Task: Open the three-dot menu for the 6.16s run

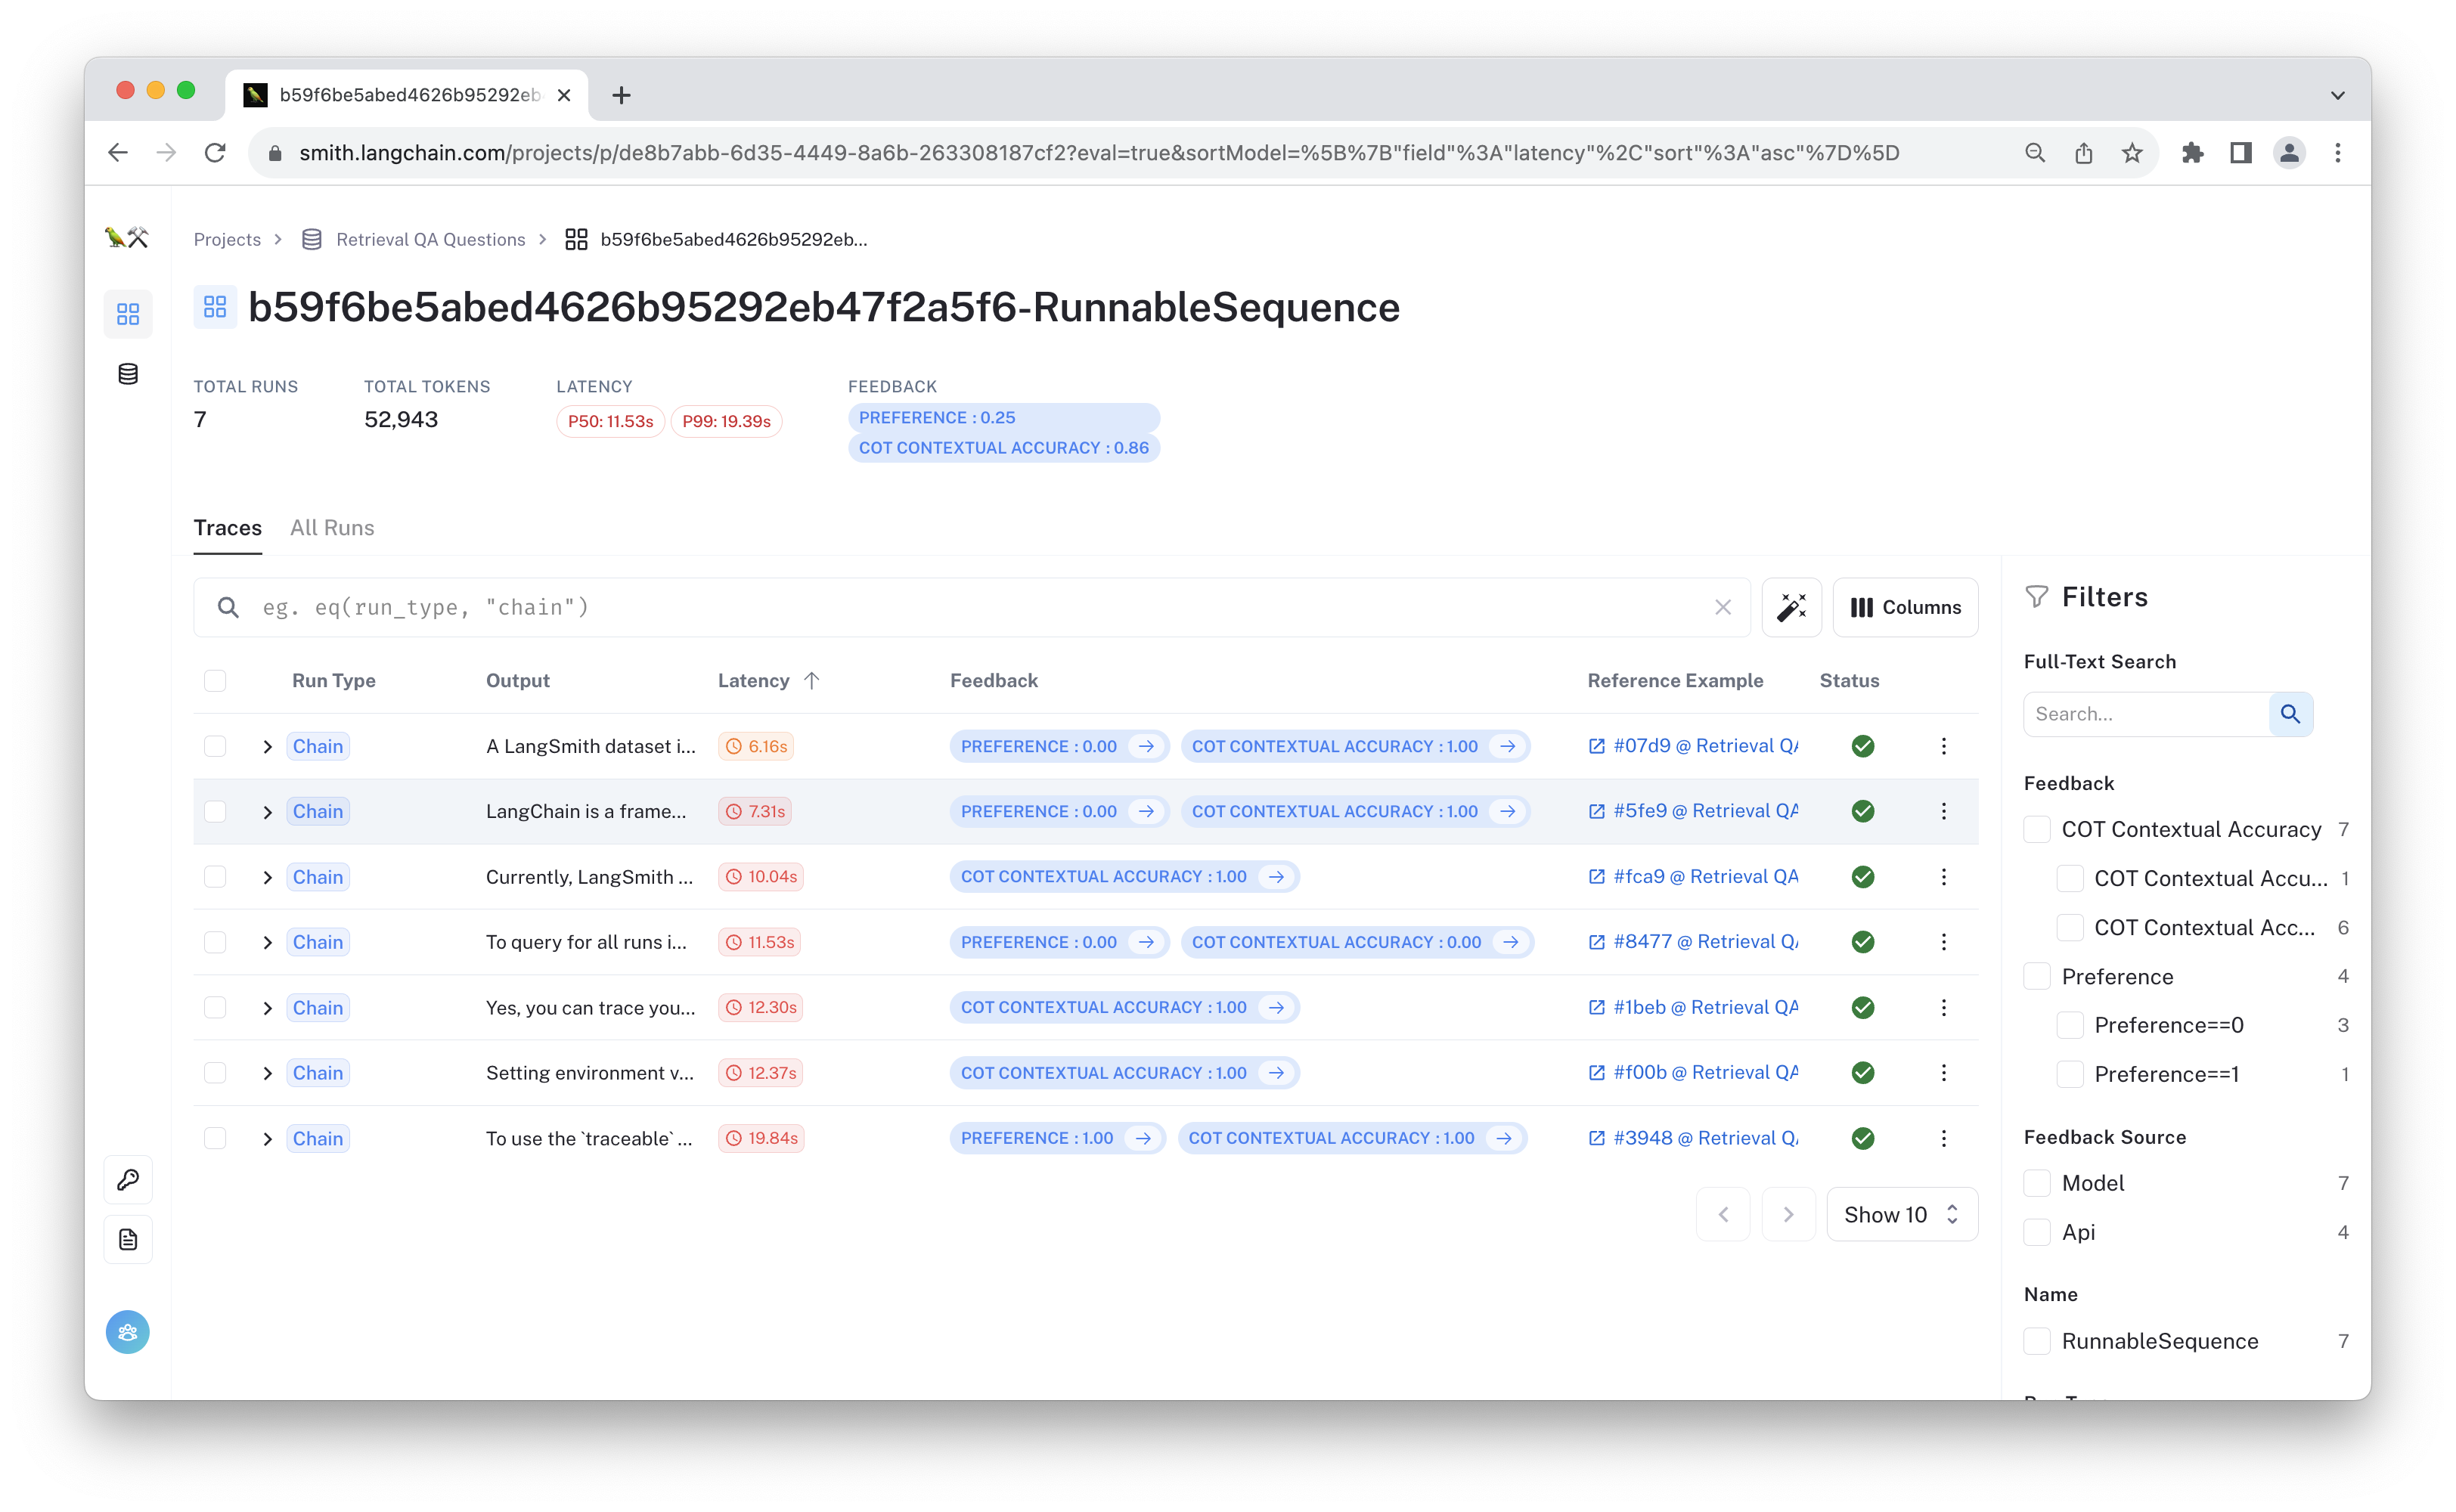Action: coord(1943,746)
